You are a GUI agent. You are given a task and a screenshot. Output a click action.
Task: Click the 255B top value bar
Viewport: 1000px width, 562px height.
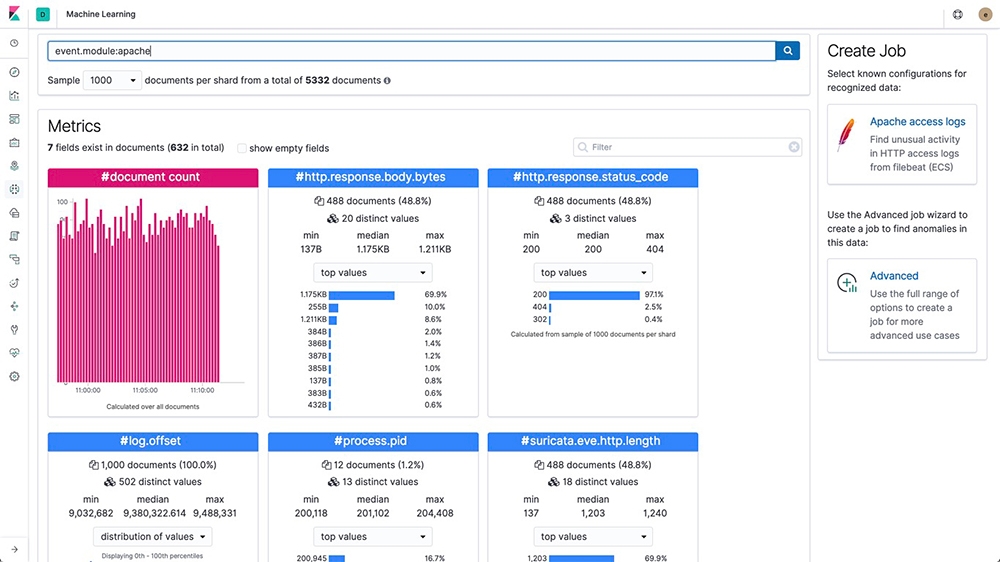point(334,307)
